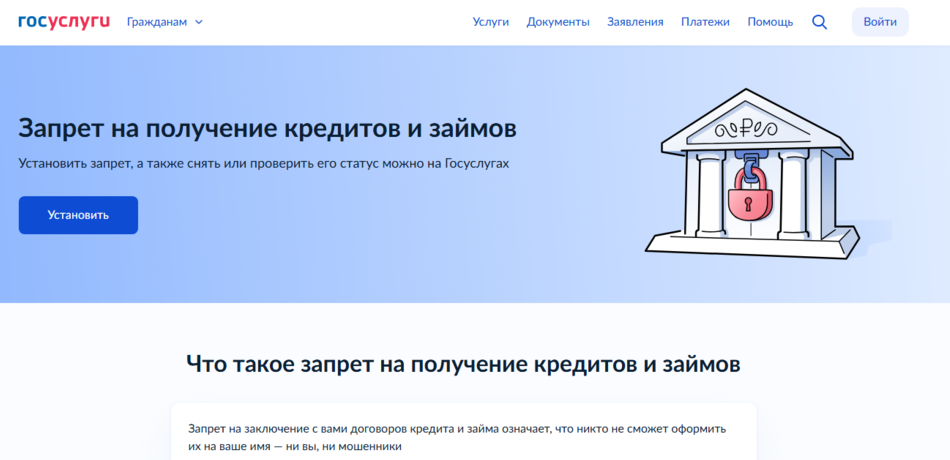Click the 'Что такое запрет' section heading

click(463, 363)
